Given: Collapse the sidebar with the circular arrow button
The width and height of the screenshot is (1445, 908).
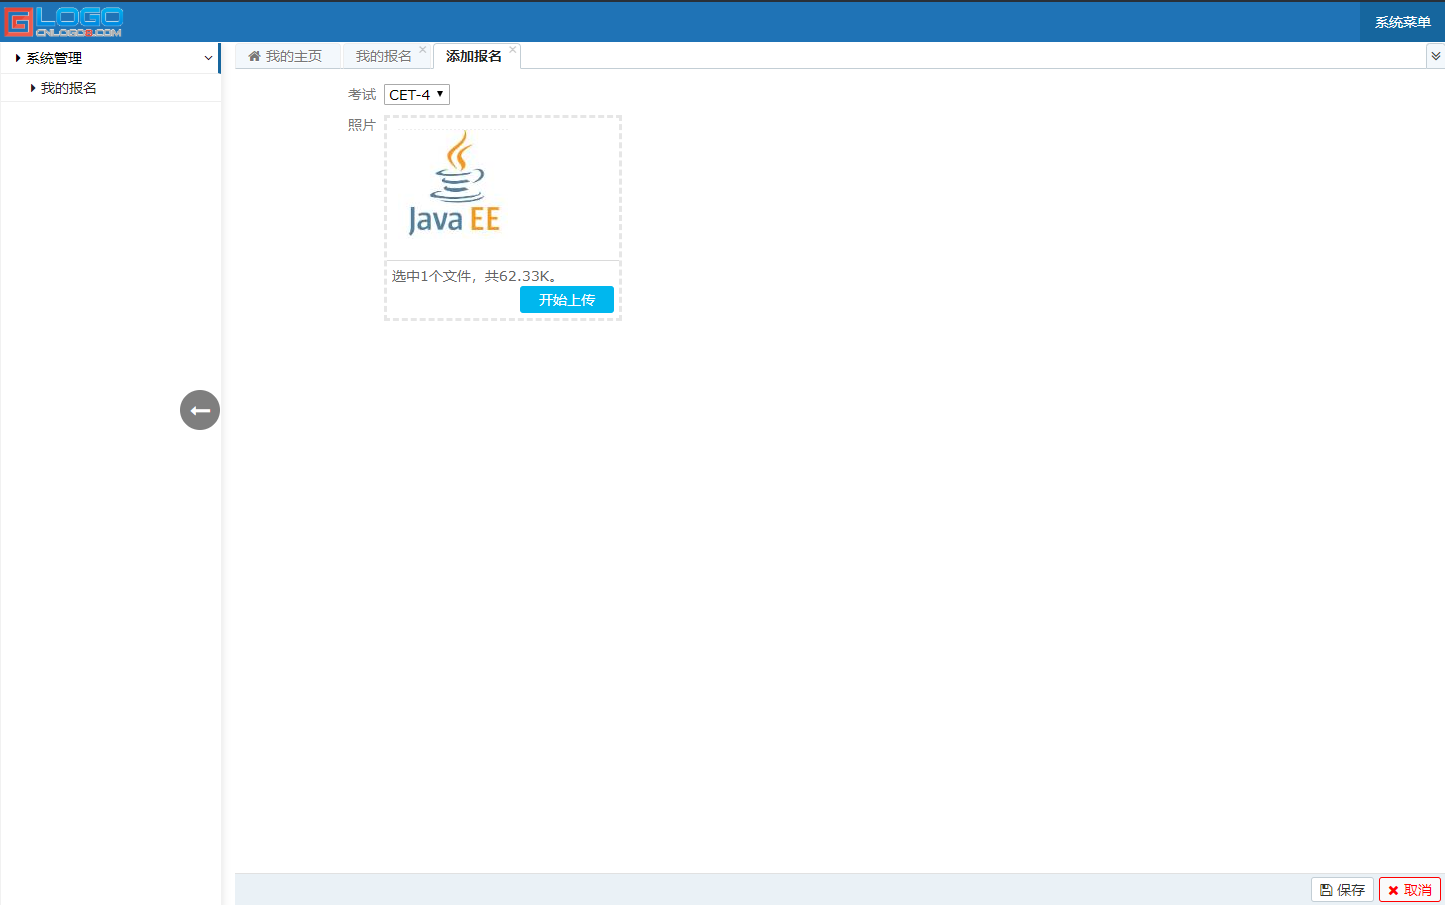Looking at the screenshot, I should [x=199, y=410].
